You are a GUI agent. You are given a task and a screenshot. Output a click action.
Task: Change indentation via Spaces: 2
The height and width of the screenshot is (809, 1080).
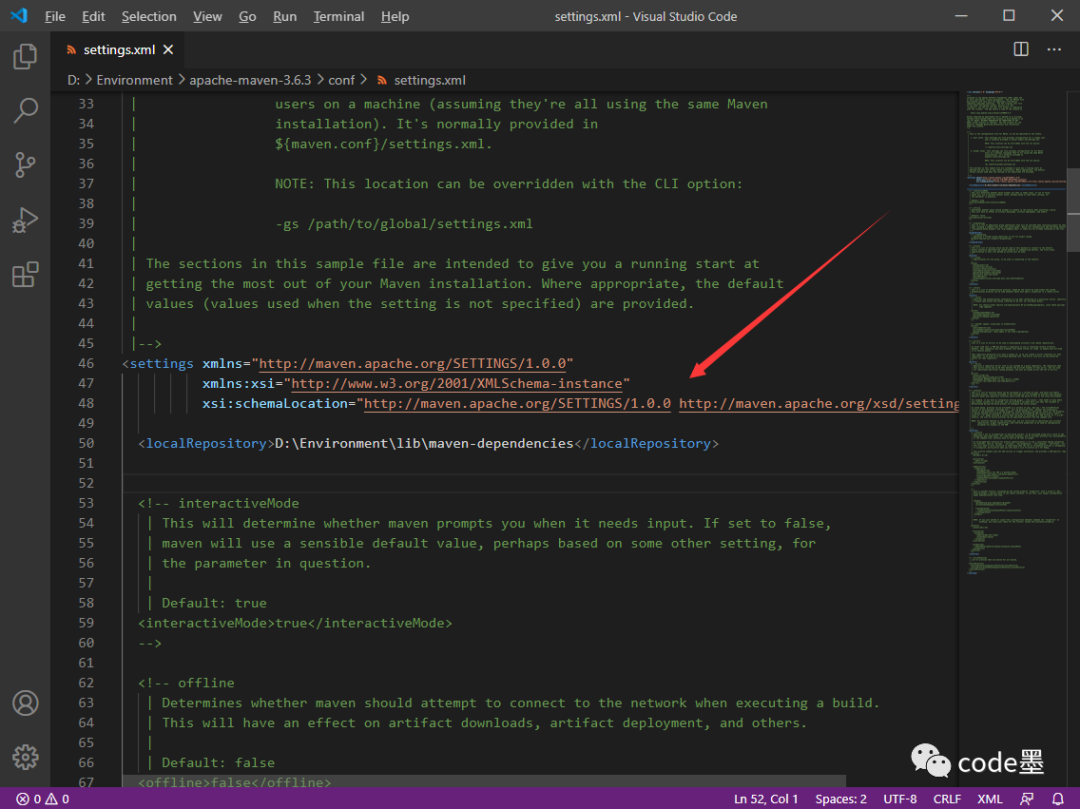[x=840, y=799]
